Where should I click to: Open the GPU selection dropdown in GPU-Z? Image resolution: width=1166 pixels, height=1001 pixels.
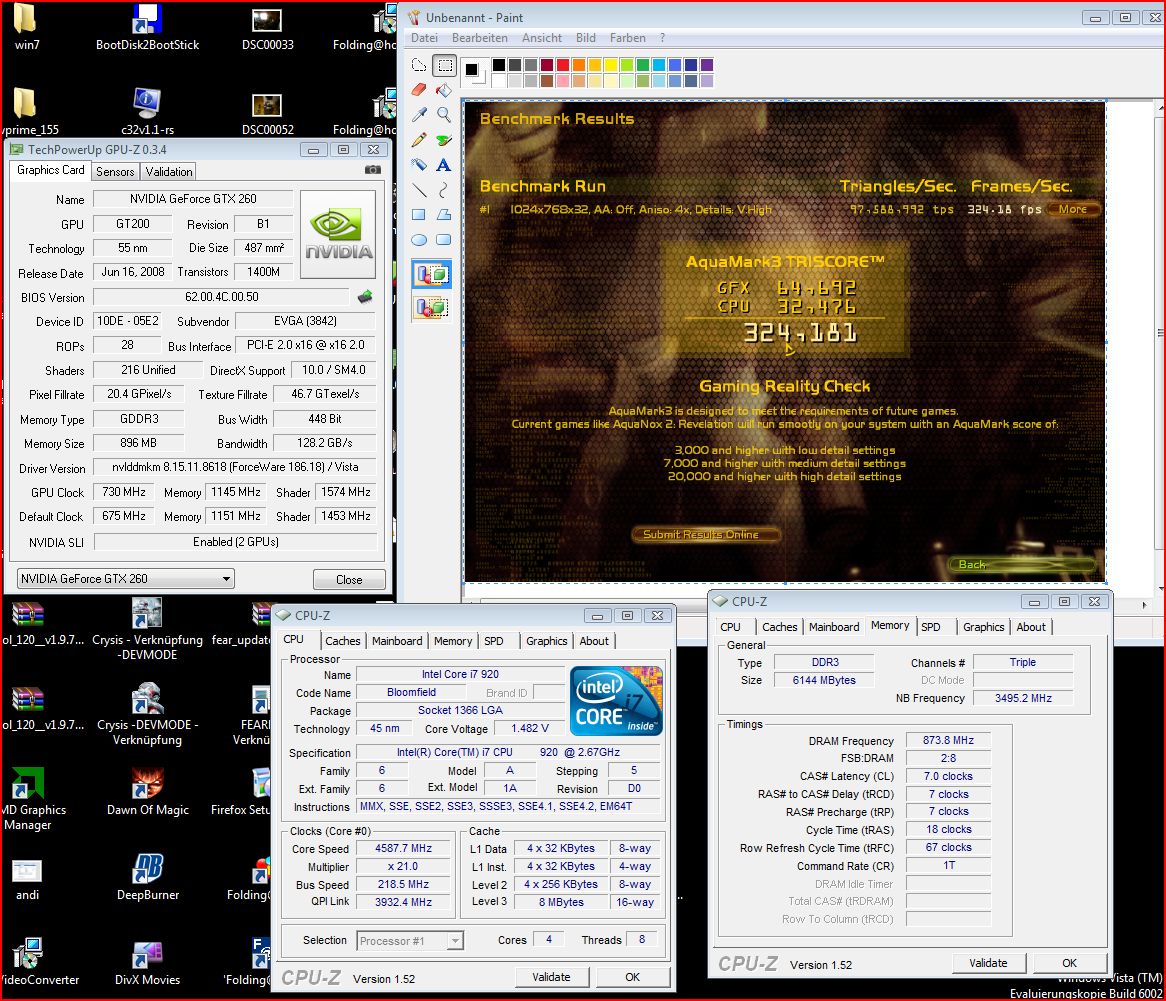pyautogui.click(x=125, y=579)
